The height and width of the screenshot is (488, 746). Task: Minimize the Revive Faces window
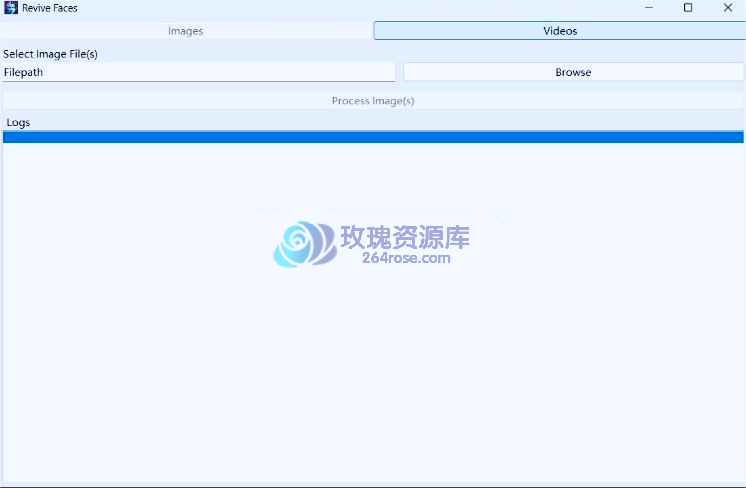(648, 8)
